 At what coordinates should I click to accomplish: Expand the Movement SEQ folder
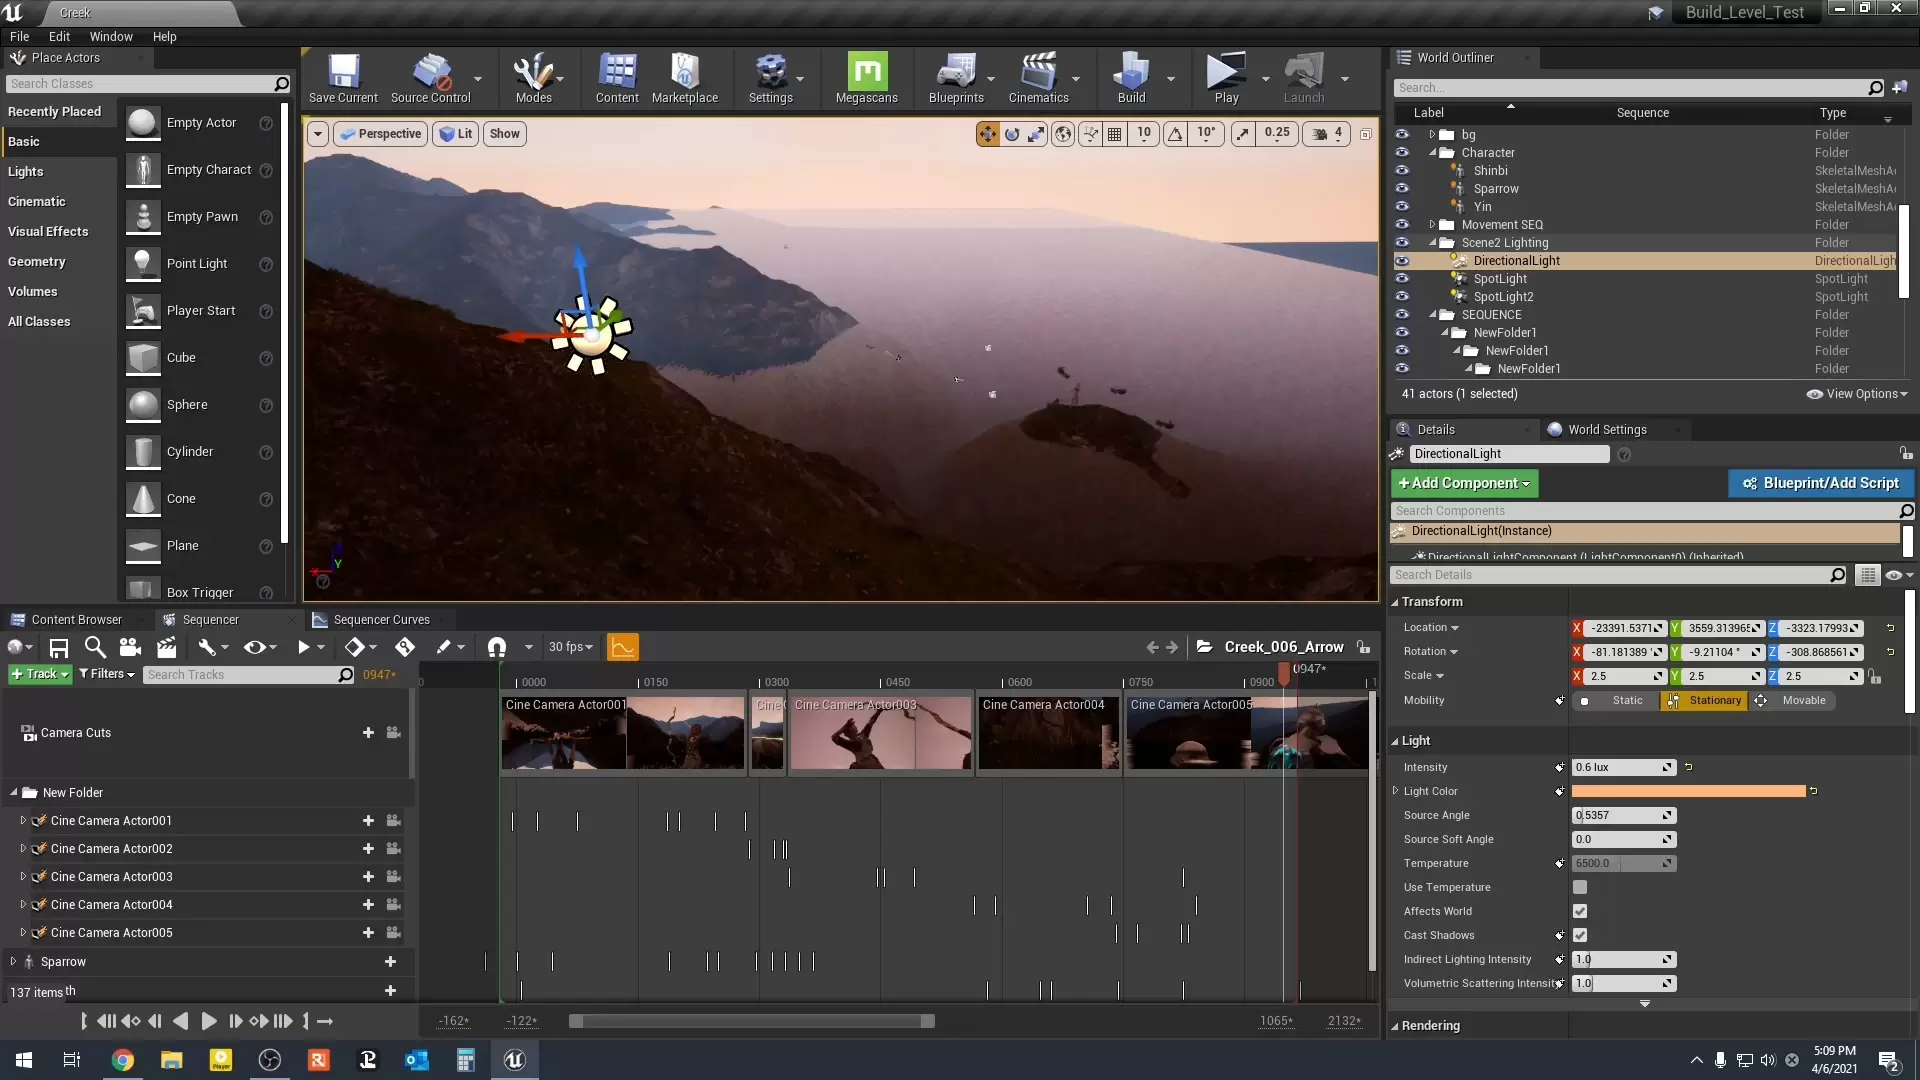pos(1432,225)
